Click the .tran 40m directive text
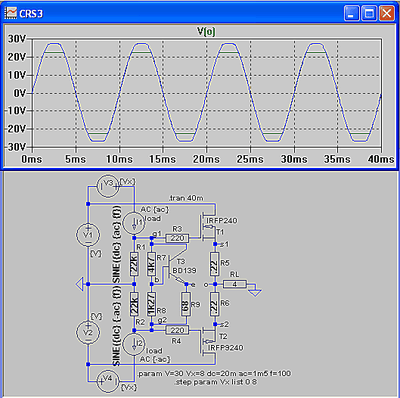 click(186, 198)
